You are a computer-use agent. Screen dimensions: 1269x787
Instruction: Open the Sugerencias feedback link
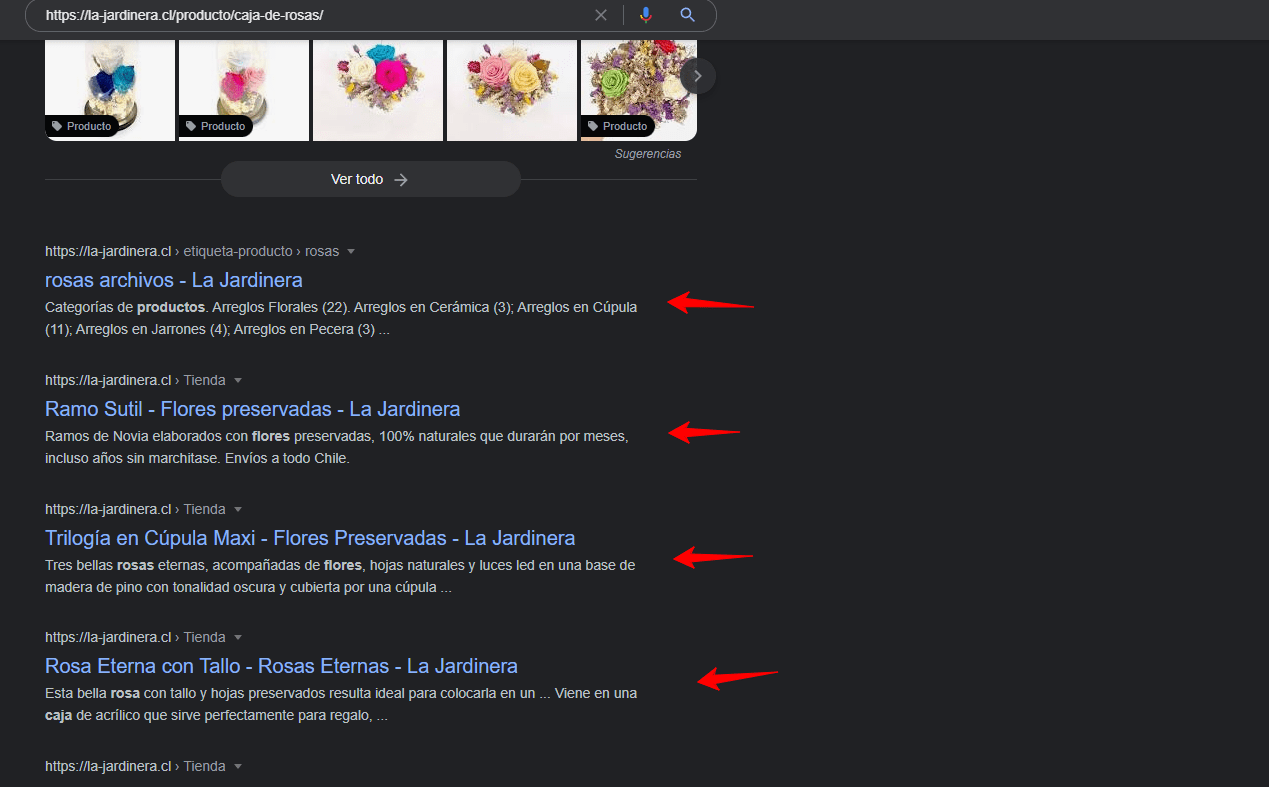click(648, 154)
